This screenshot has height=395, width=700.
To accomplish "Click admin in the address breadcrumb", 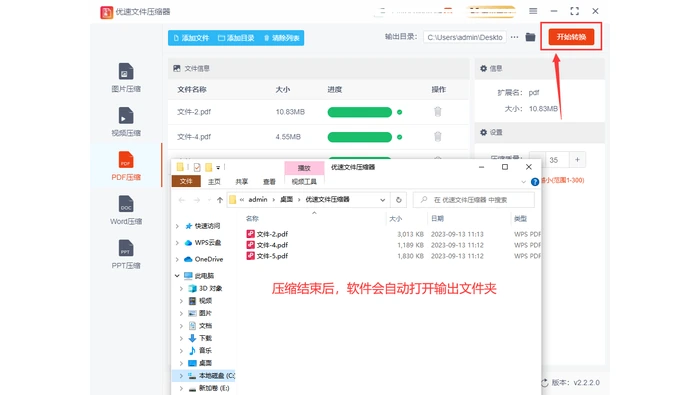I will click(x=258, y=200).
